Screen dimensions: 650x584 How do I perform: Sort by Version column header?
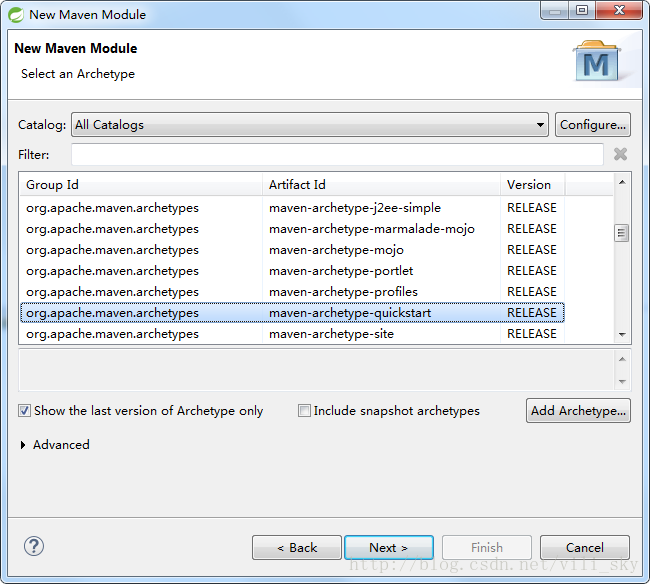(x=532, y=184)
